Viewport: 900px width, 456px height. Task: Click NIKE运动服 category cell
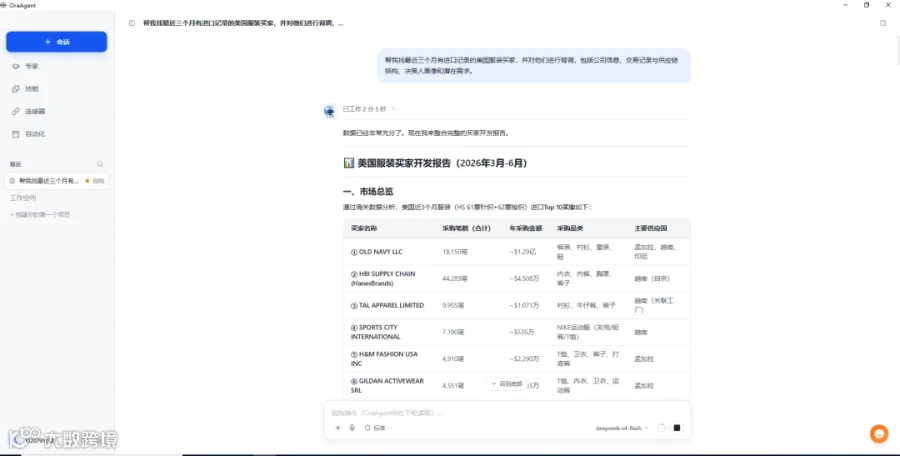click(x=588, y=332)
